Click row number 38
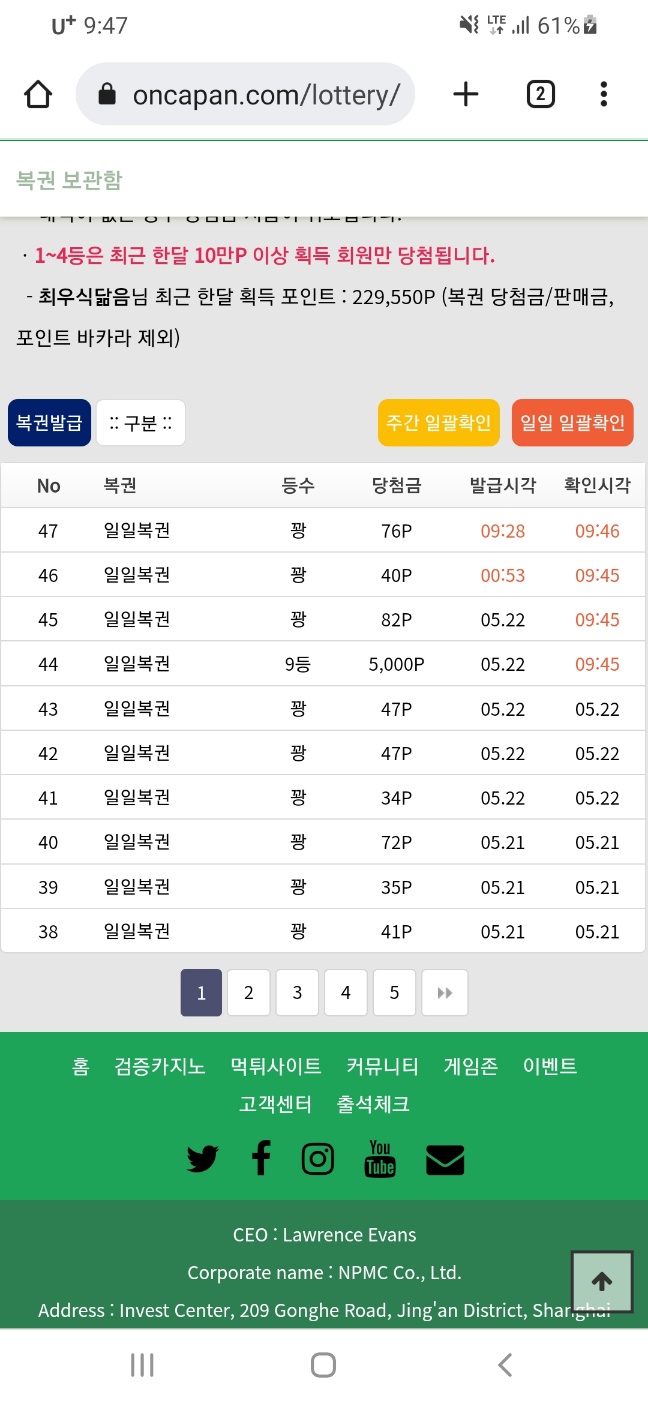Image resolution: width=648 pixels, height=1404 pixels. [x=48, y=932]
